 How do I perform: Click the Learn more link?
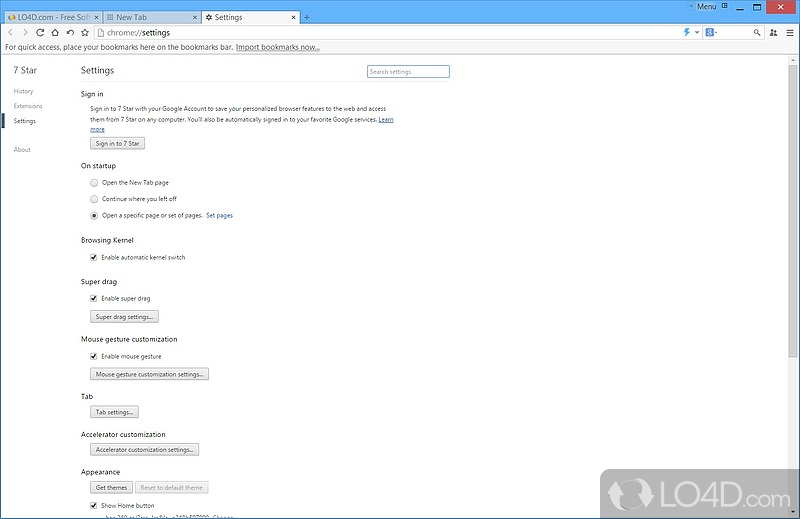click(x=386, y=119)
